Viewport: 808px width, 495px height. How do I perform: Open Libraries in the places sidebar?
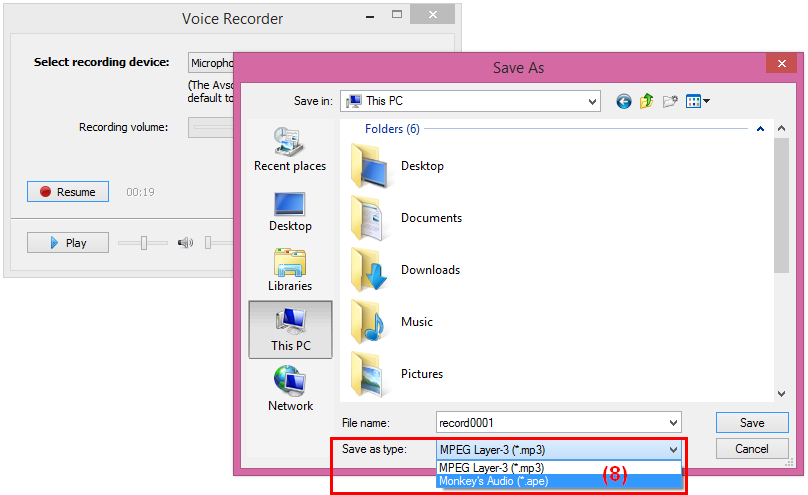pos(290,270)
